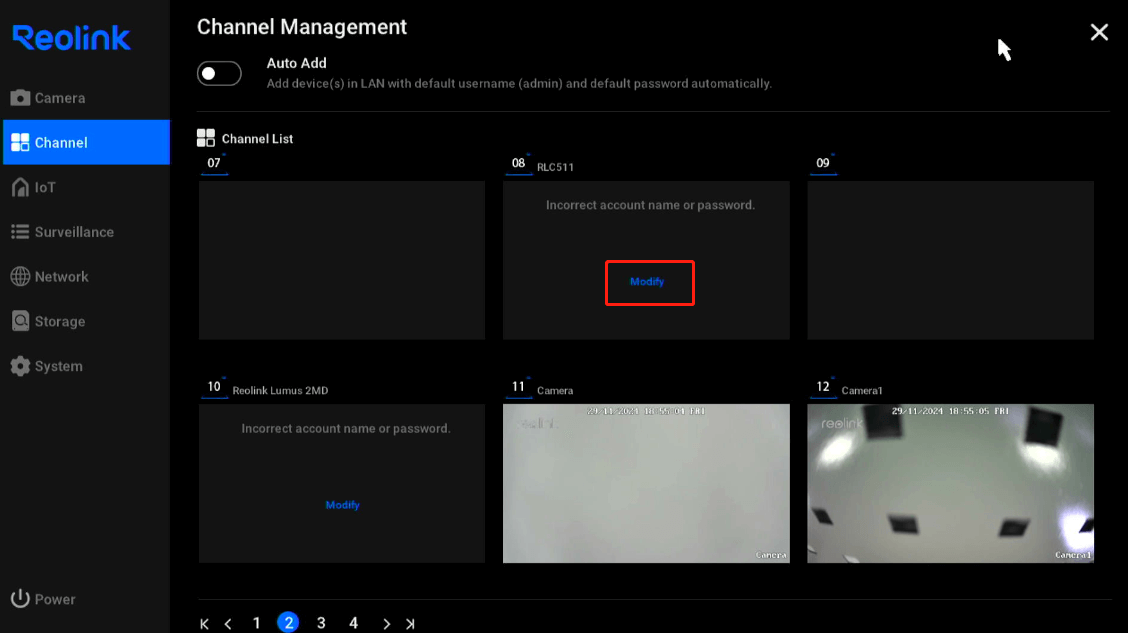
Task: Click the Reolink Lumus 2MD channel name
Action: 280,391
